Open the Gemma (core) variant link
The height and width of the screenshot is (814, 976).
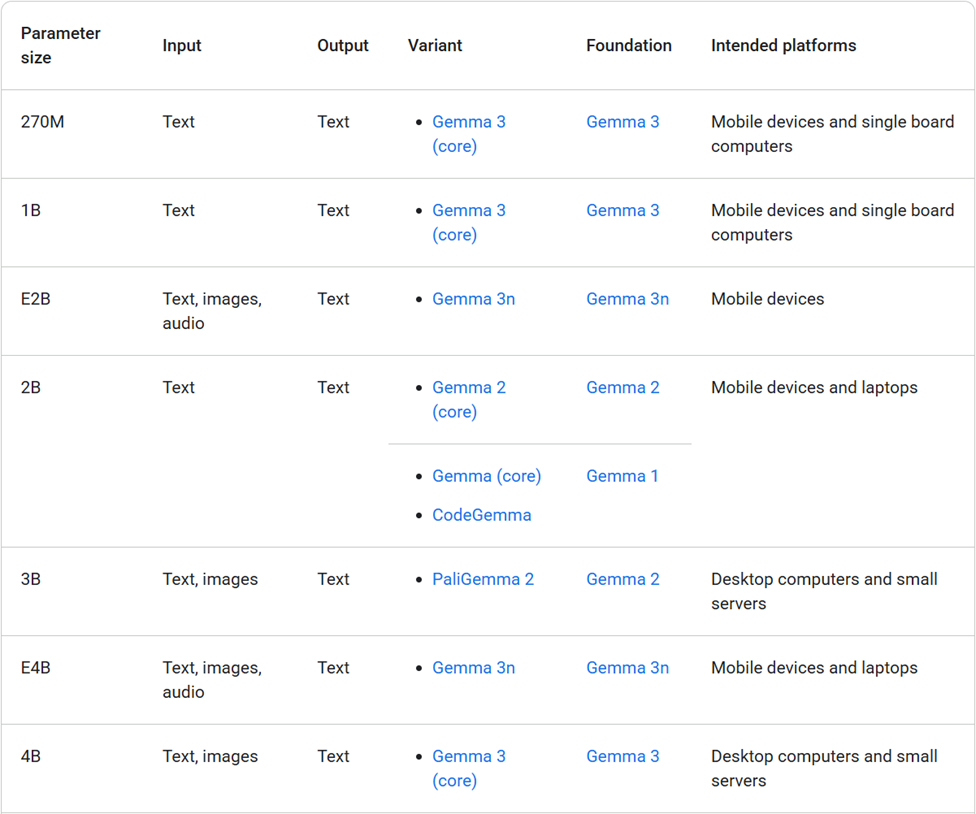tap(487, 476)
